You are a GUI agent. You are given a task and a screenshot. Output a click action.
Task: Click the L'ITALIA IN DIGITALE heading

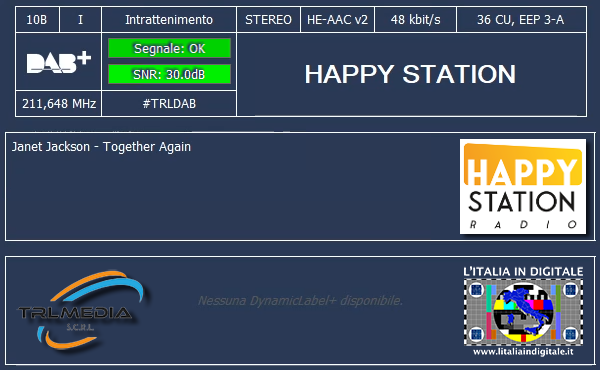pyautogui.click(x=523, y=272)
